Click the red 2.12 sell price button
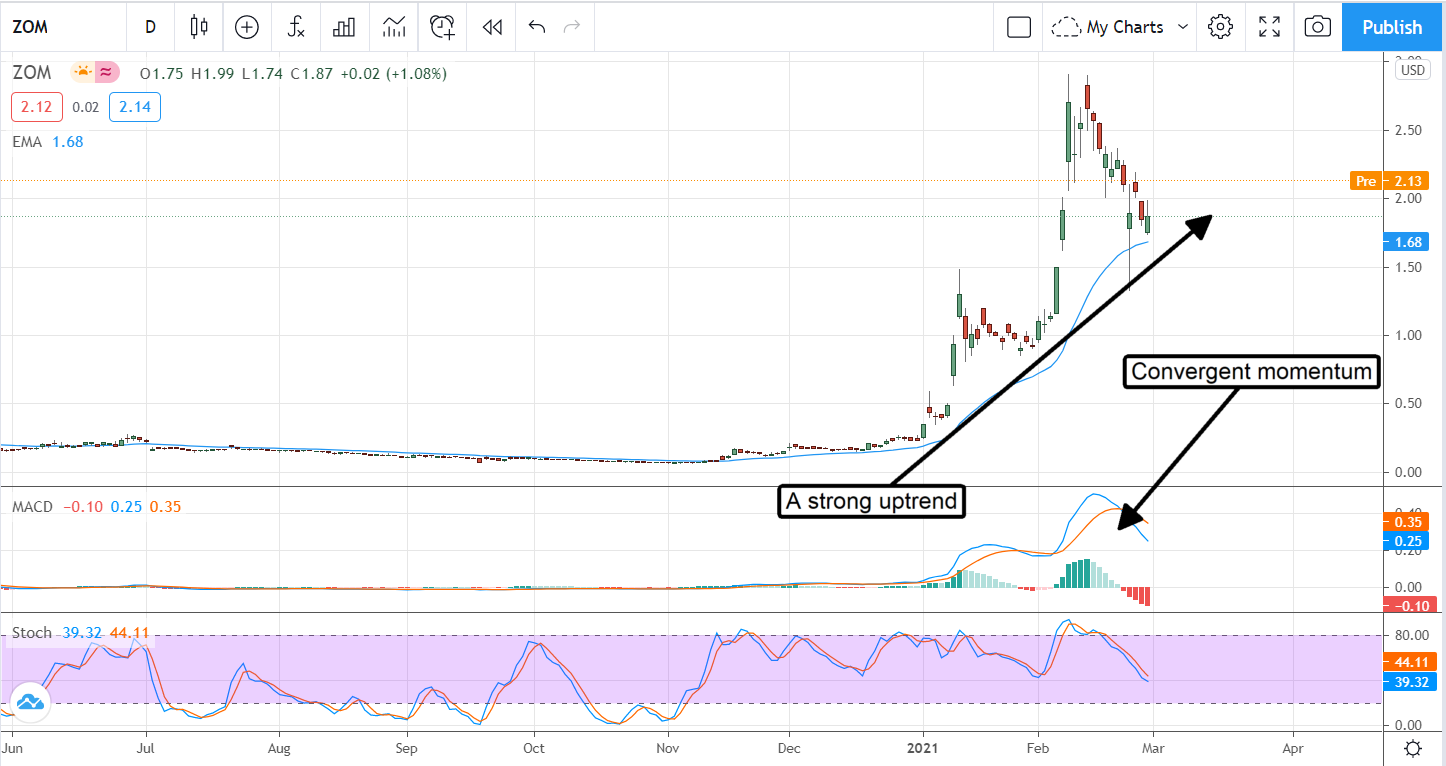This screenshot has height=766, width=1446. tap(37, 107)
